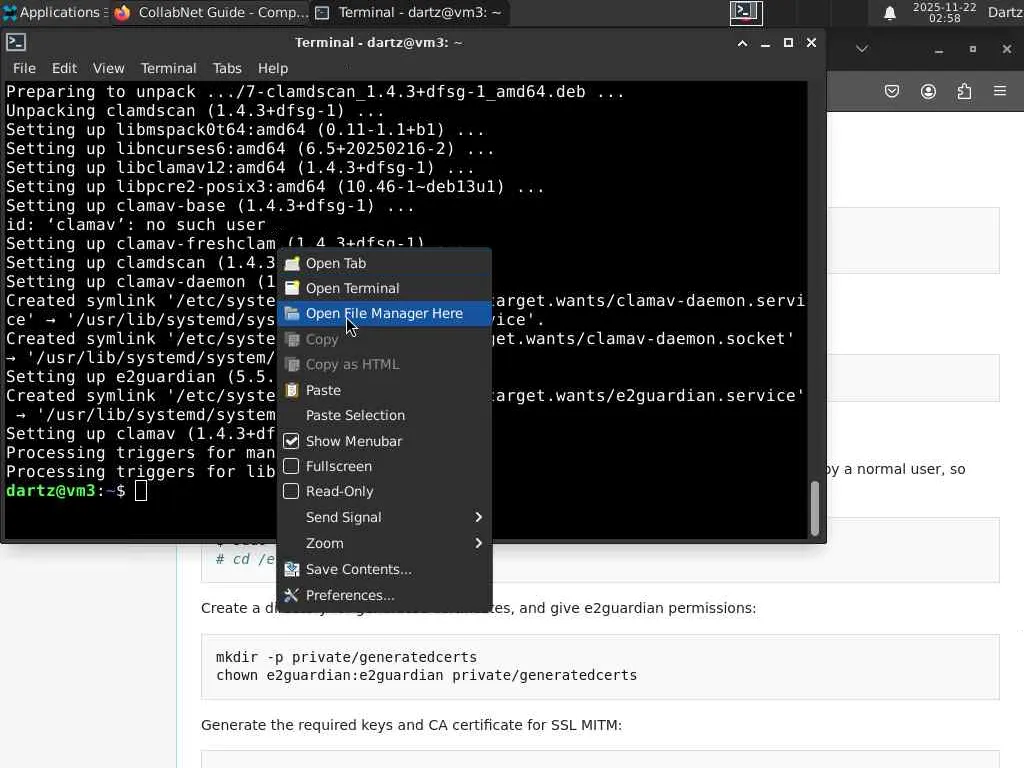Enable the Fullscreen checkbox
The height and width of the screenshot is (768, 1024).
tap(291, 466)
